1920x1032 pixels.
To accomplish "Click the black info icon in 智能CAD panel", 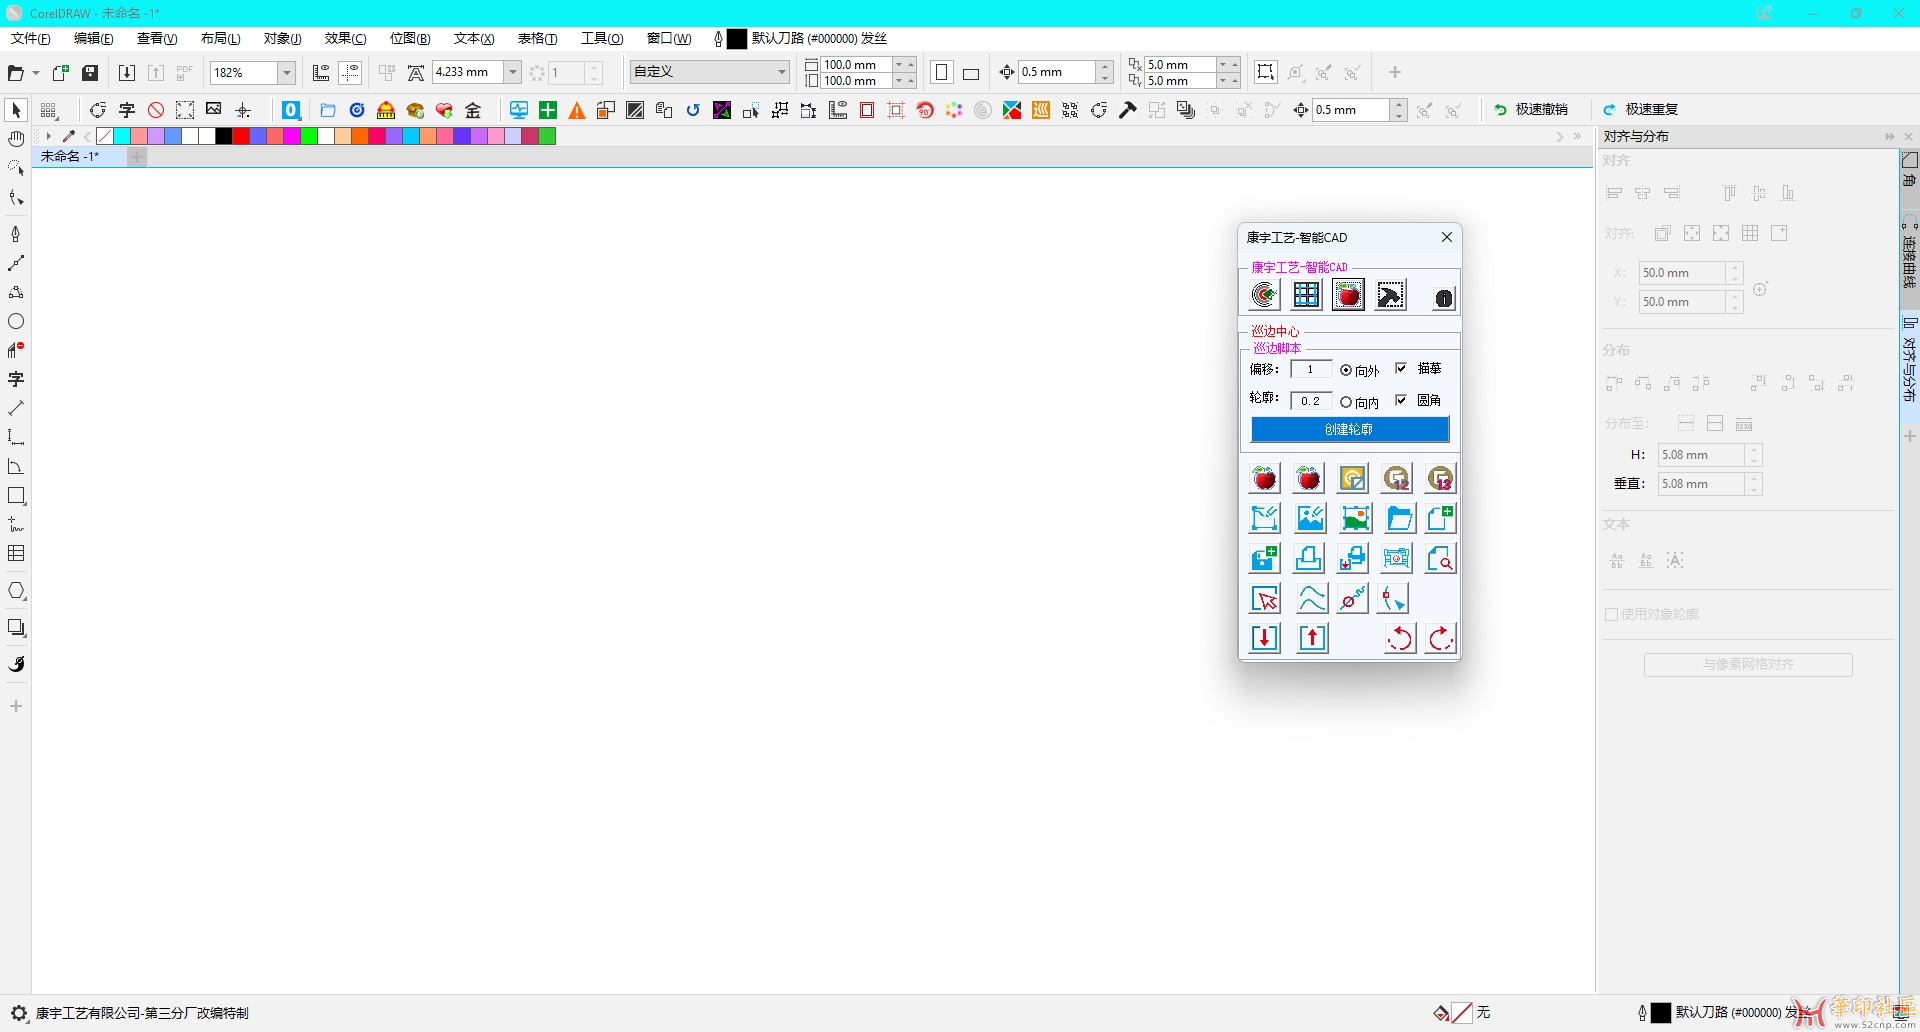I will point(1443,298).
